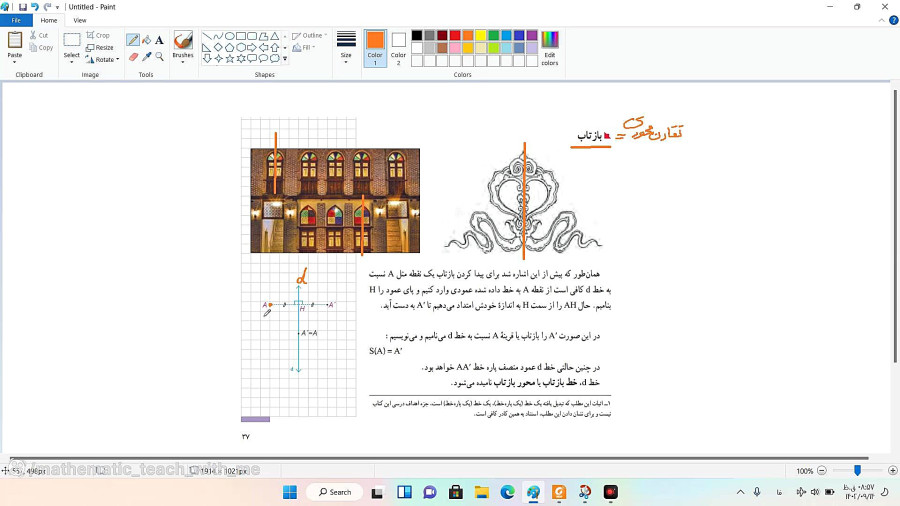The image size is (900, 506).
Task: Choose the black color swatch
Action: 417,36
